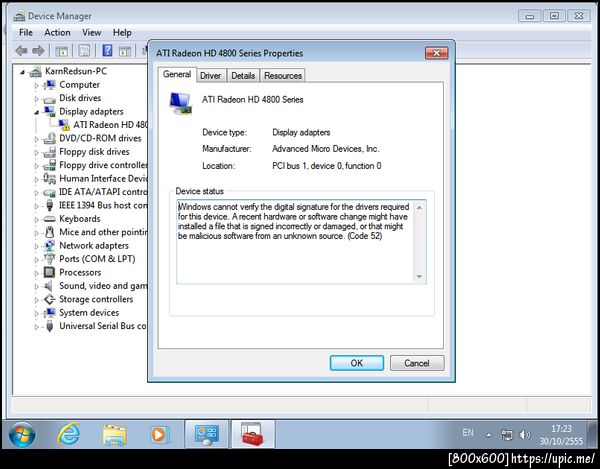Open the Action menu
Image resolution: width=600 pixels, height=469 pixels.
tap(57, 33)
